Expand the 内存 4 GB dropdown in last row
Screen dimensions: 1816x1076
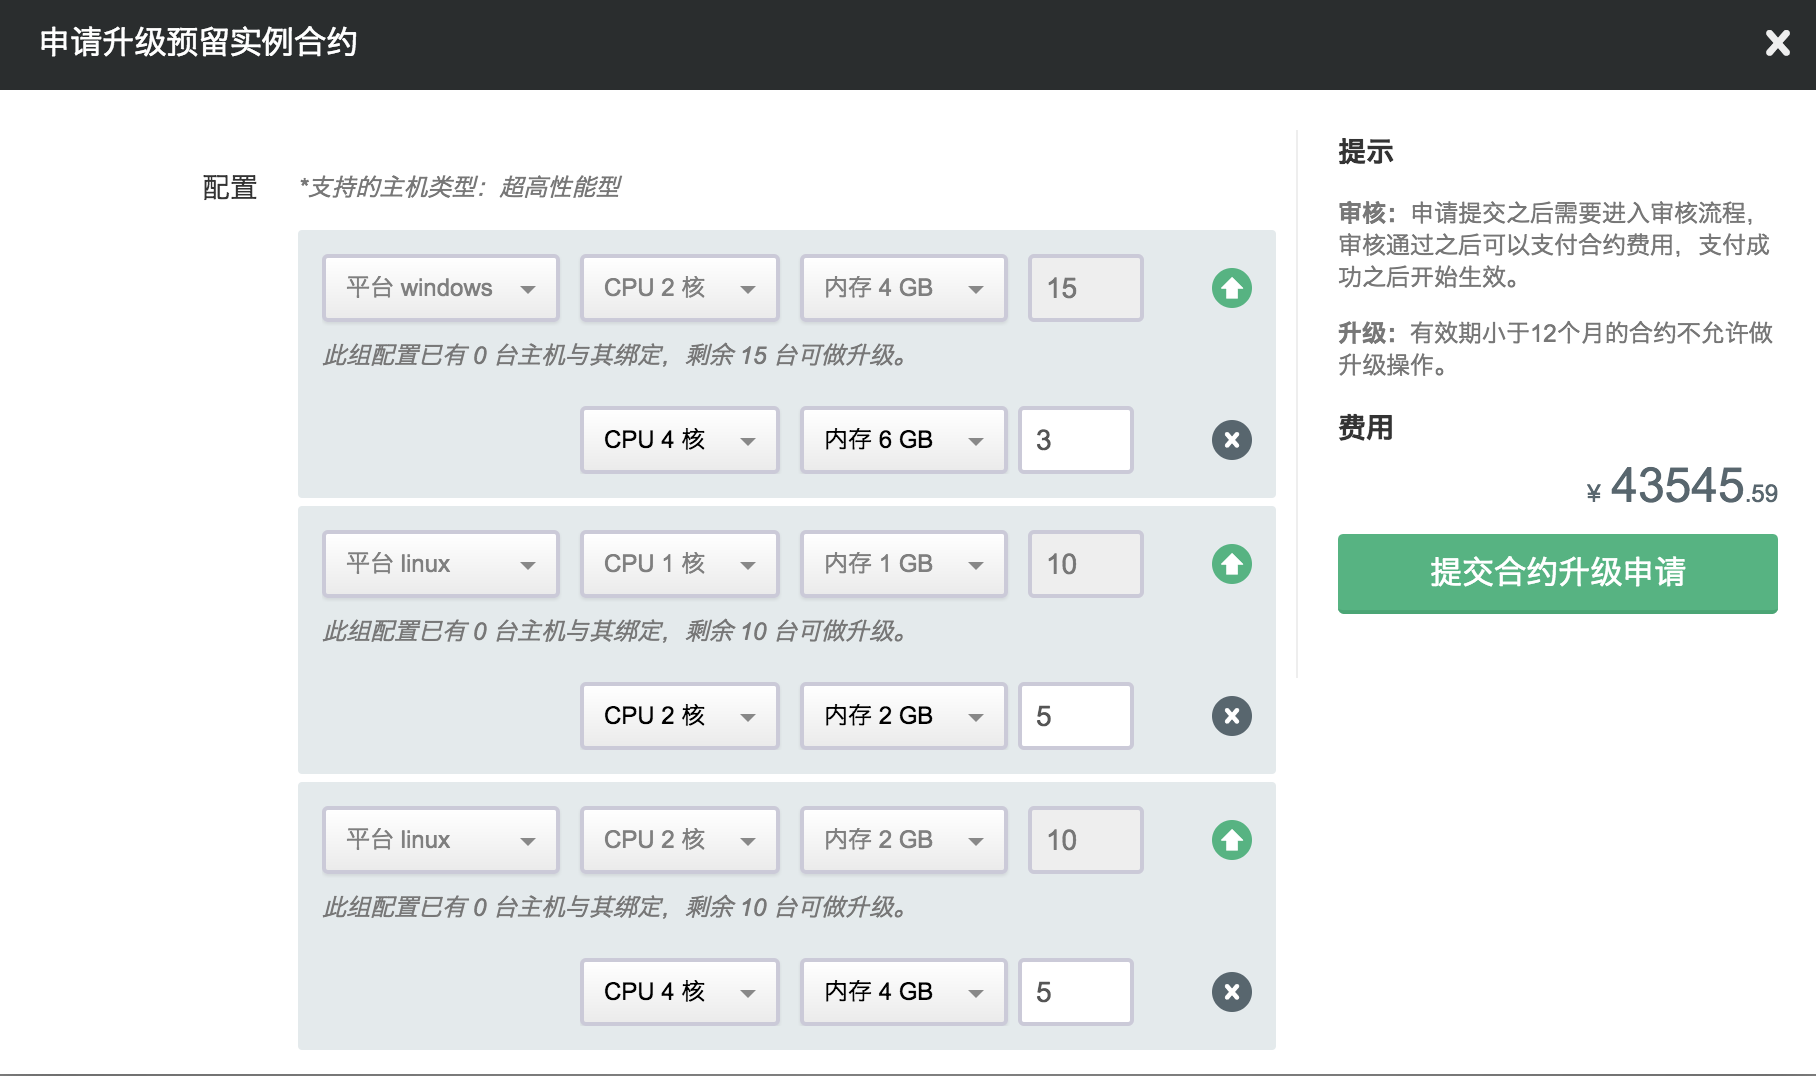pos(903,992)
